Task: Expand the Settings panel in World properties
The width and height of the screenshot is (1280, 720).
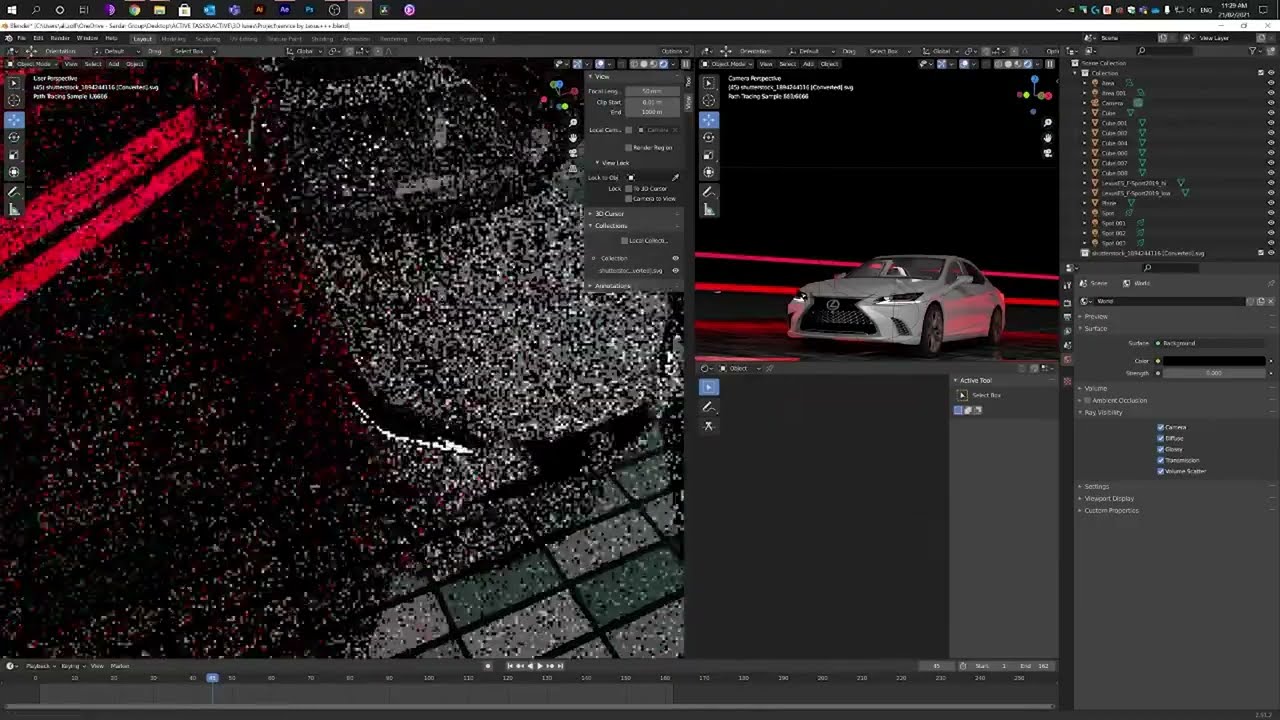Action: [1095, 486]
